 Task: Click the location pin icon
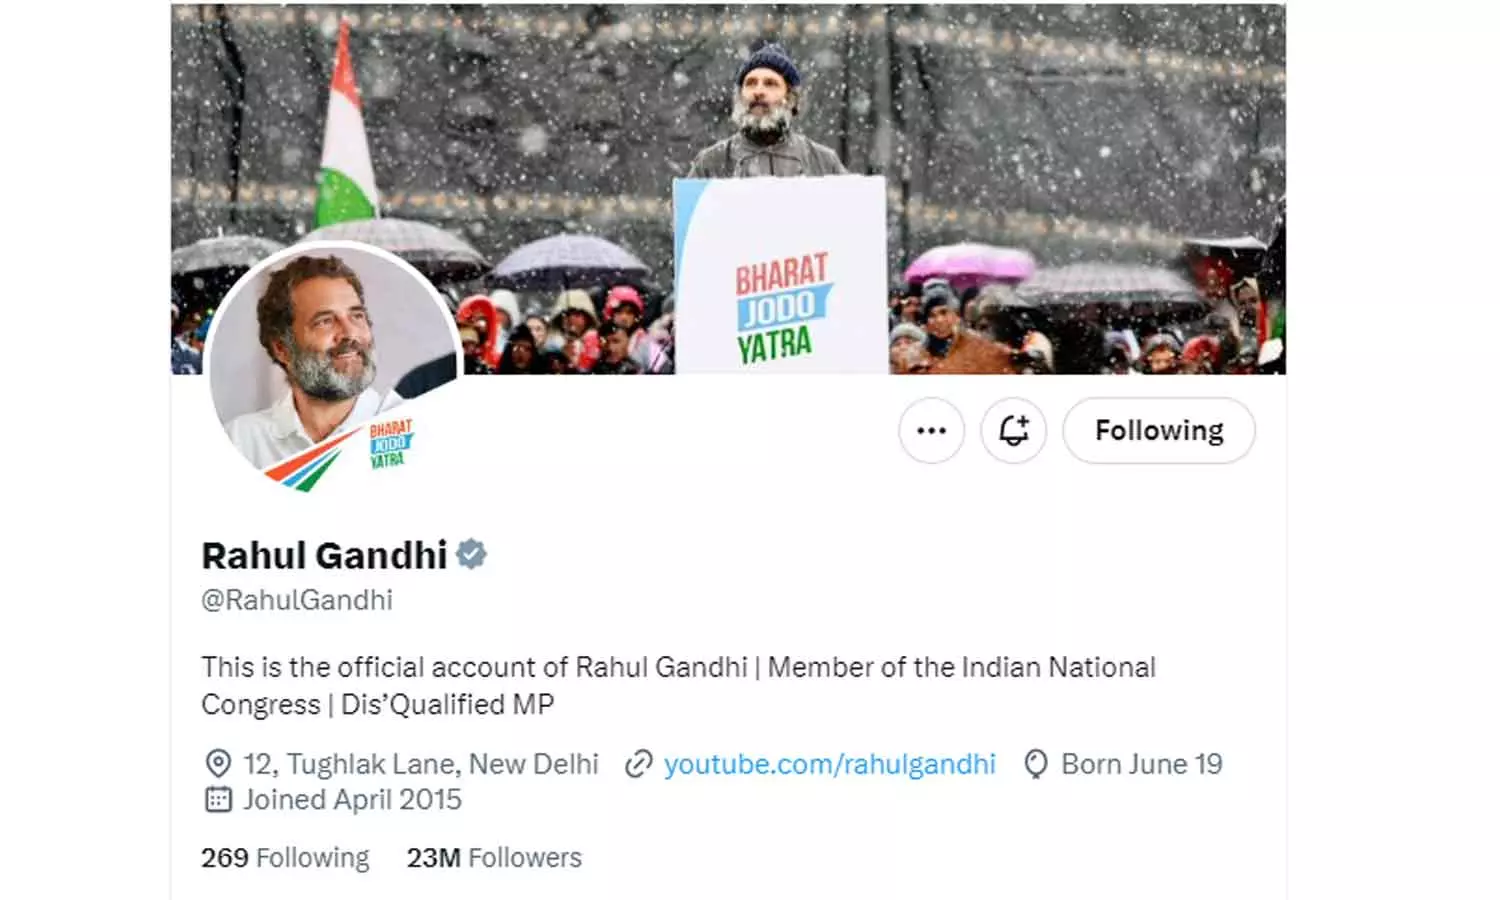[x=218, y=764]
